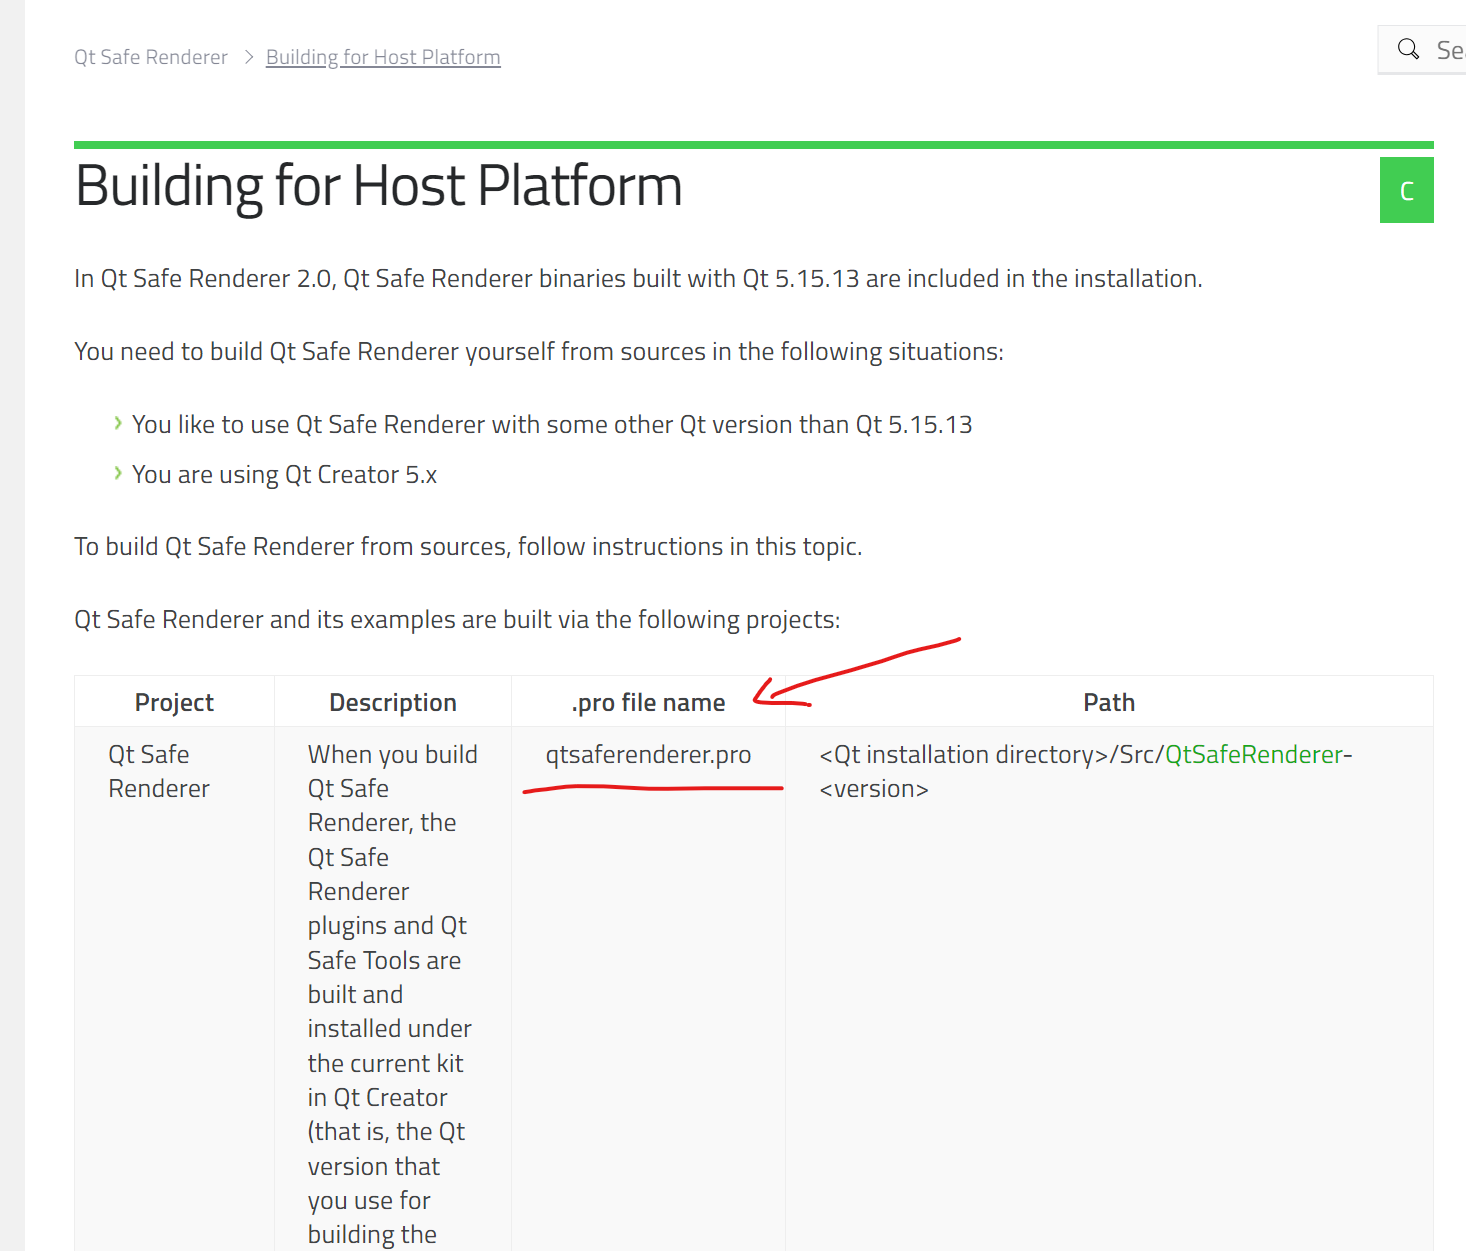Click sentence 'To build Qt Safe Renderer from sources'
The image size is (1466, 1251).
pos(468,546)
